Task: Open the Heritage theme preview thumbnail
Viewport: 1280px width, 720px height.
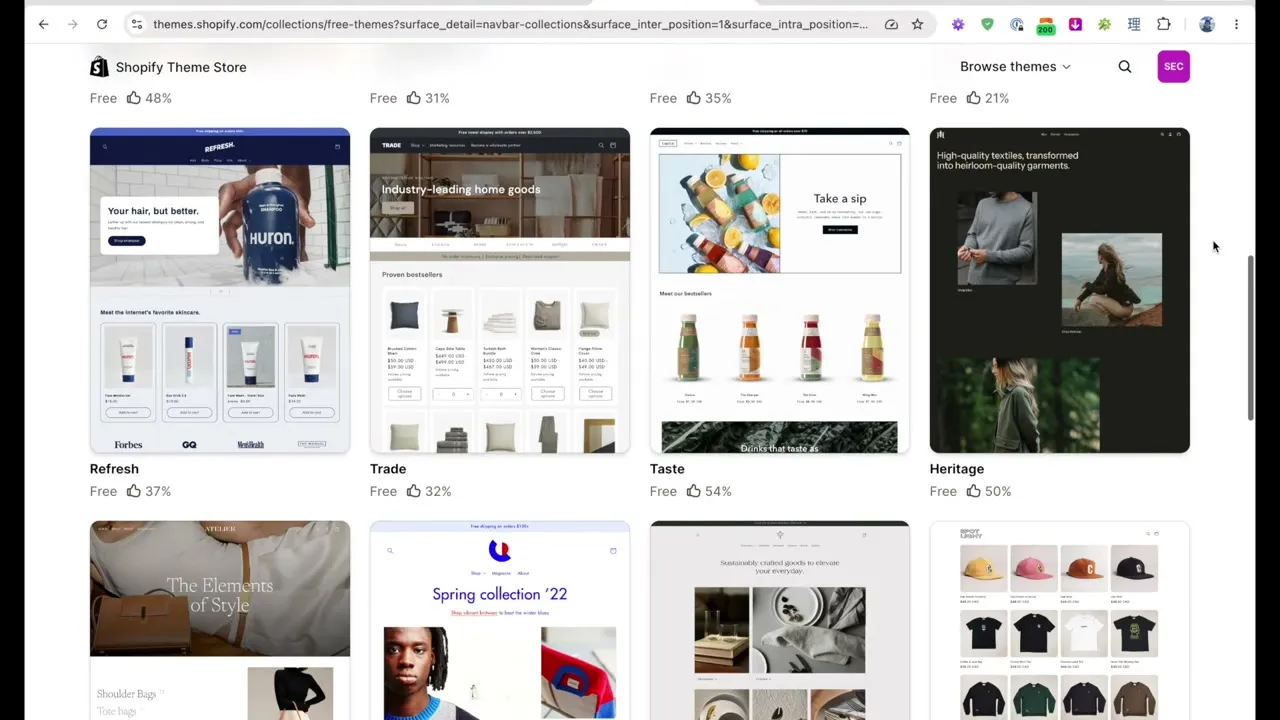Action: [1060, 290]
